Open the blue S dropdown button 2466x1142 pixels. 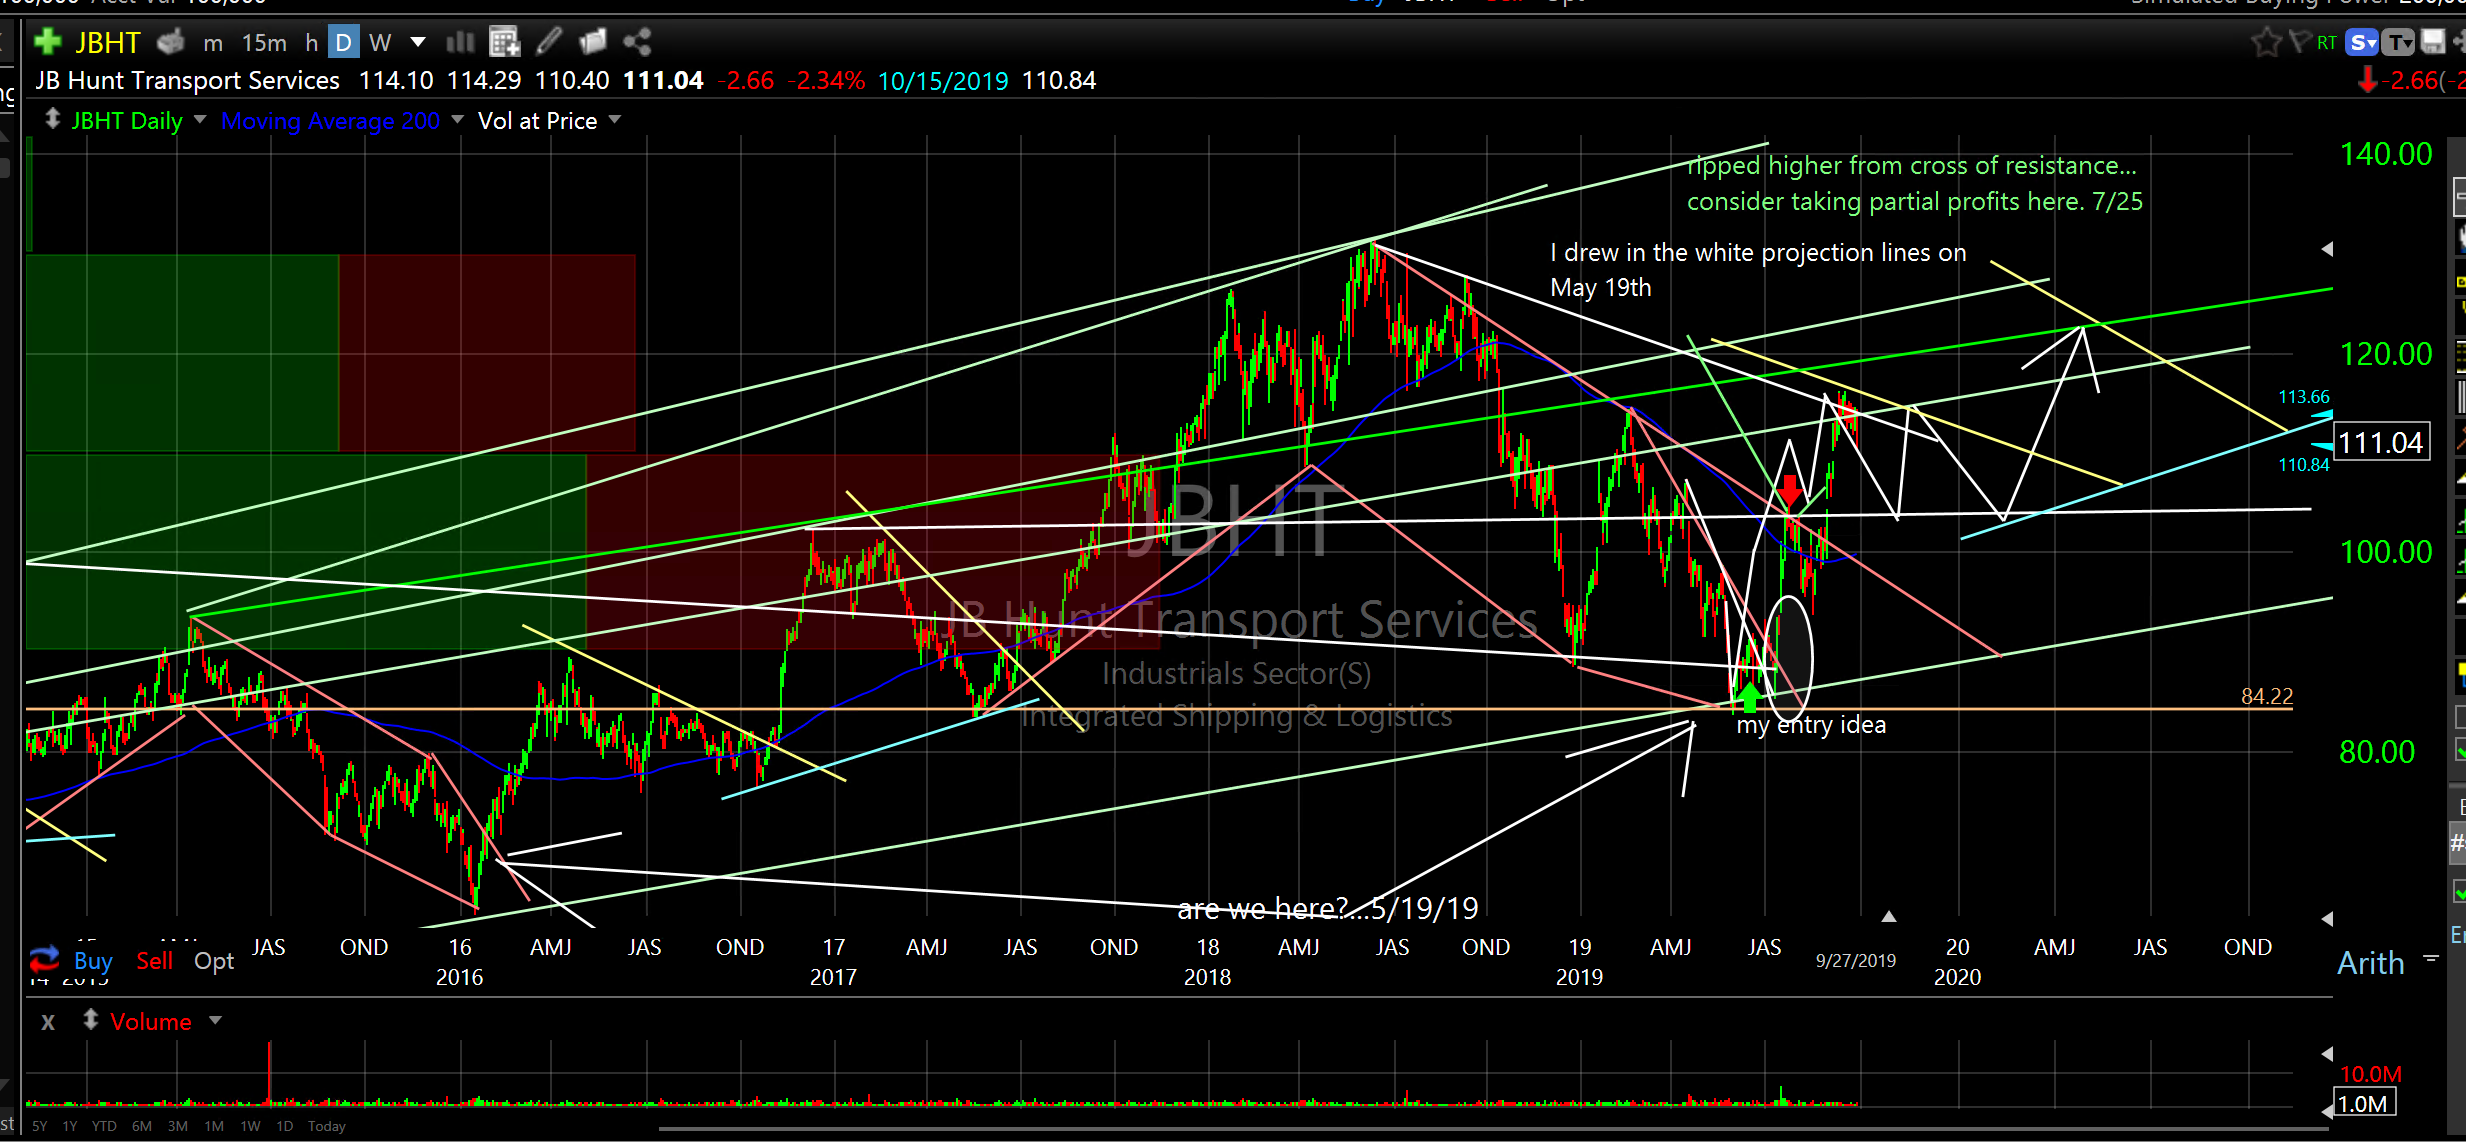point(2362,42)
